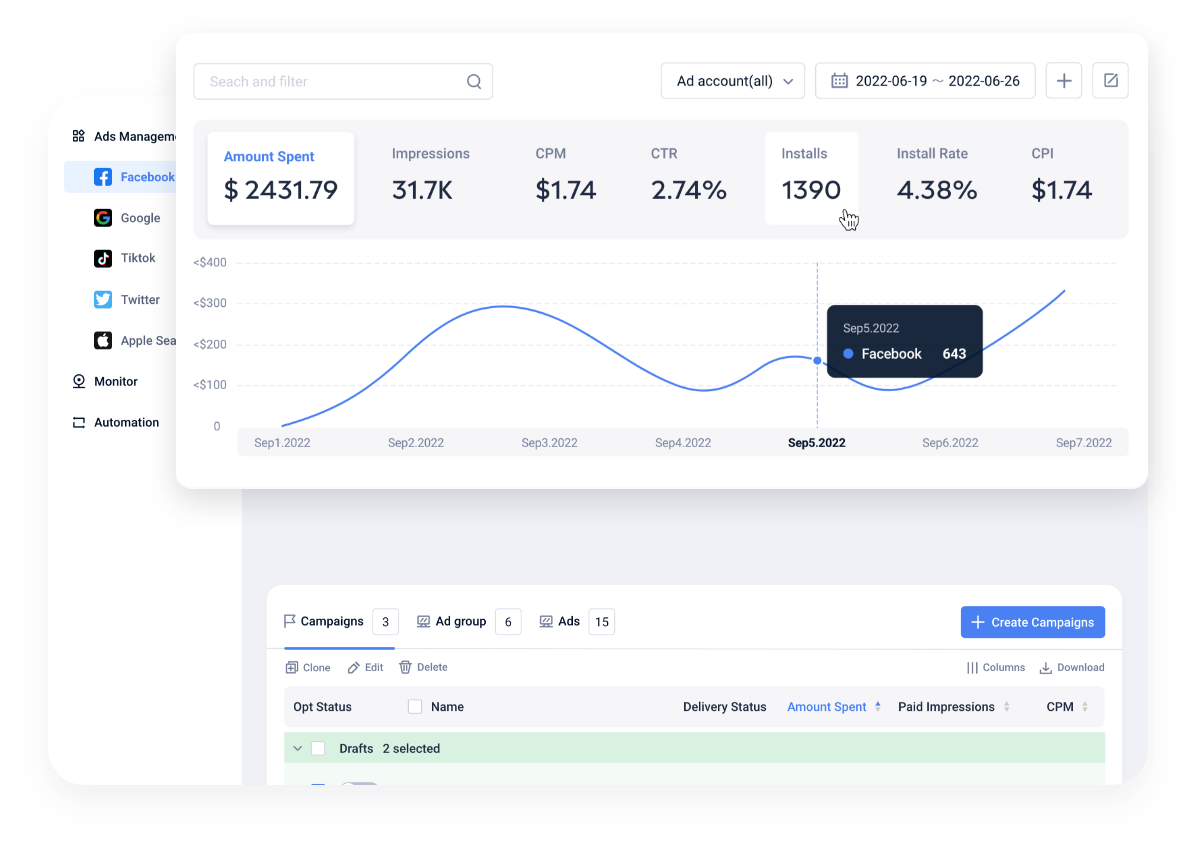Open the Ad account(all) dropdown

pos(733,80)
